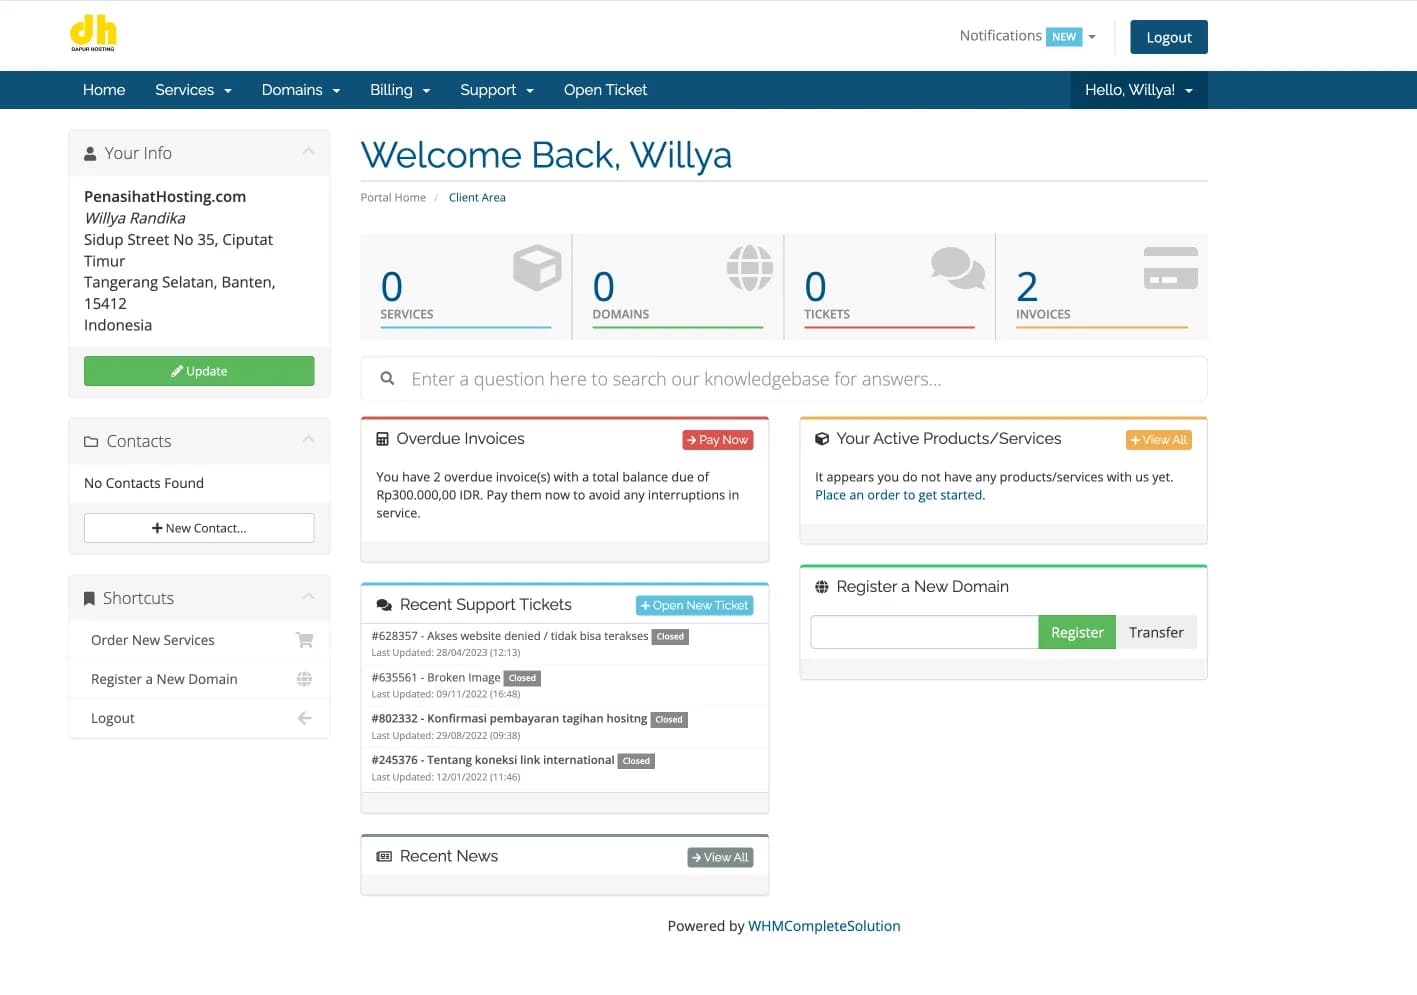Collapse the Your Info panel
Viewport: 1417px width, 995px height.
click(x=308, y=152)
